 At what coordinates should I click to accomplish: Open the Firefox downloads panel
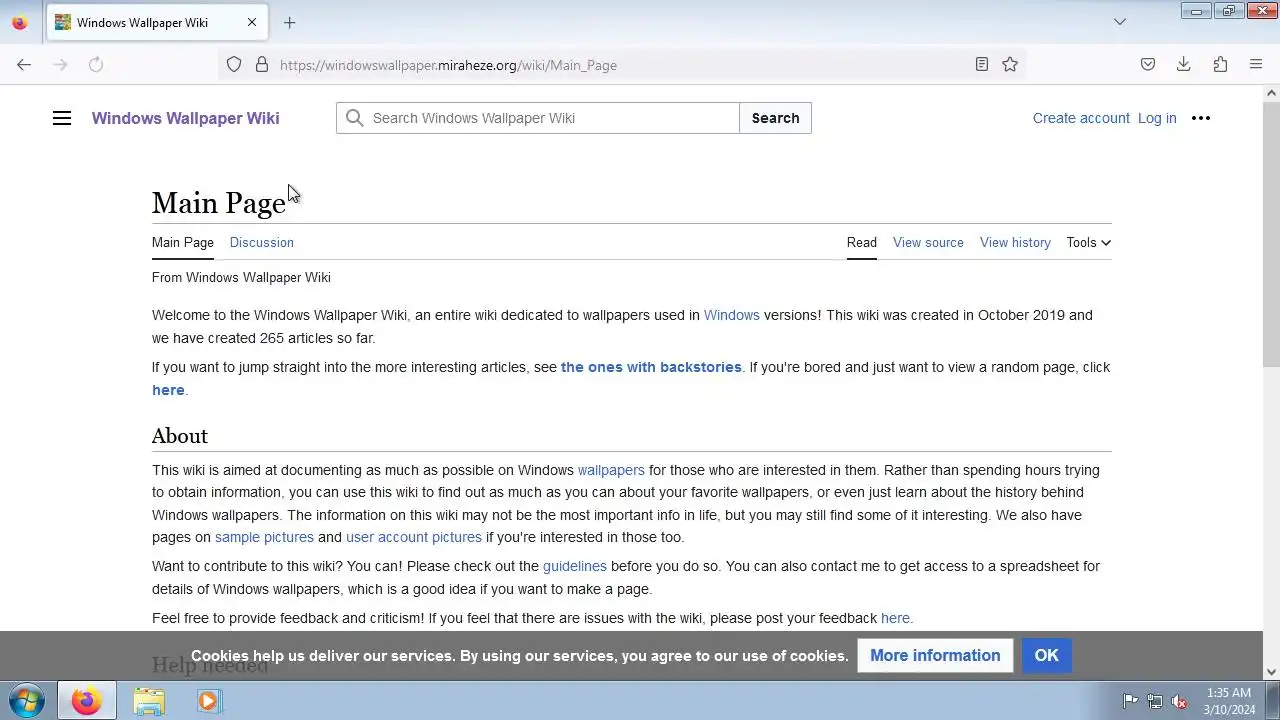(1184, 65)
